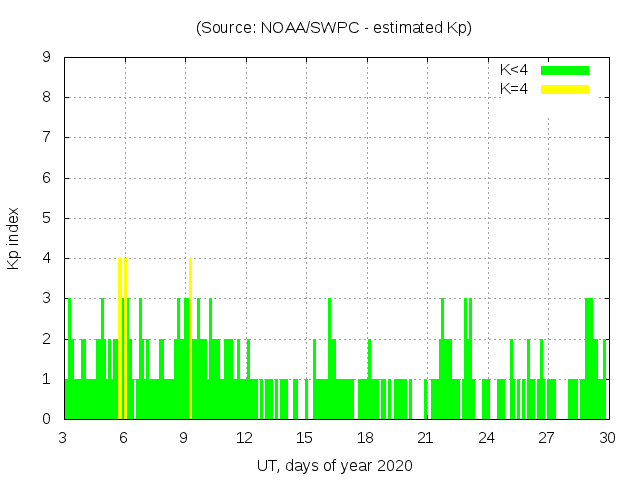The width and height of the screenshot is (640, 480).
Task: Click x-axis tick label 24
Action: pyautogui.click(x=486, y=438)
